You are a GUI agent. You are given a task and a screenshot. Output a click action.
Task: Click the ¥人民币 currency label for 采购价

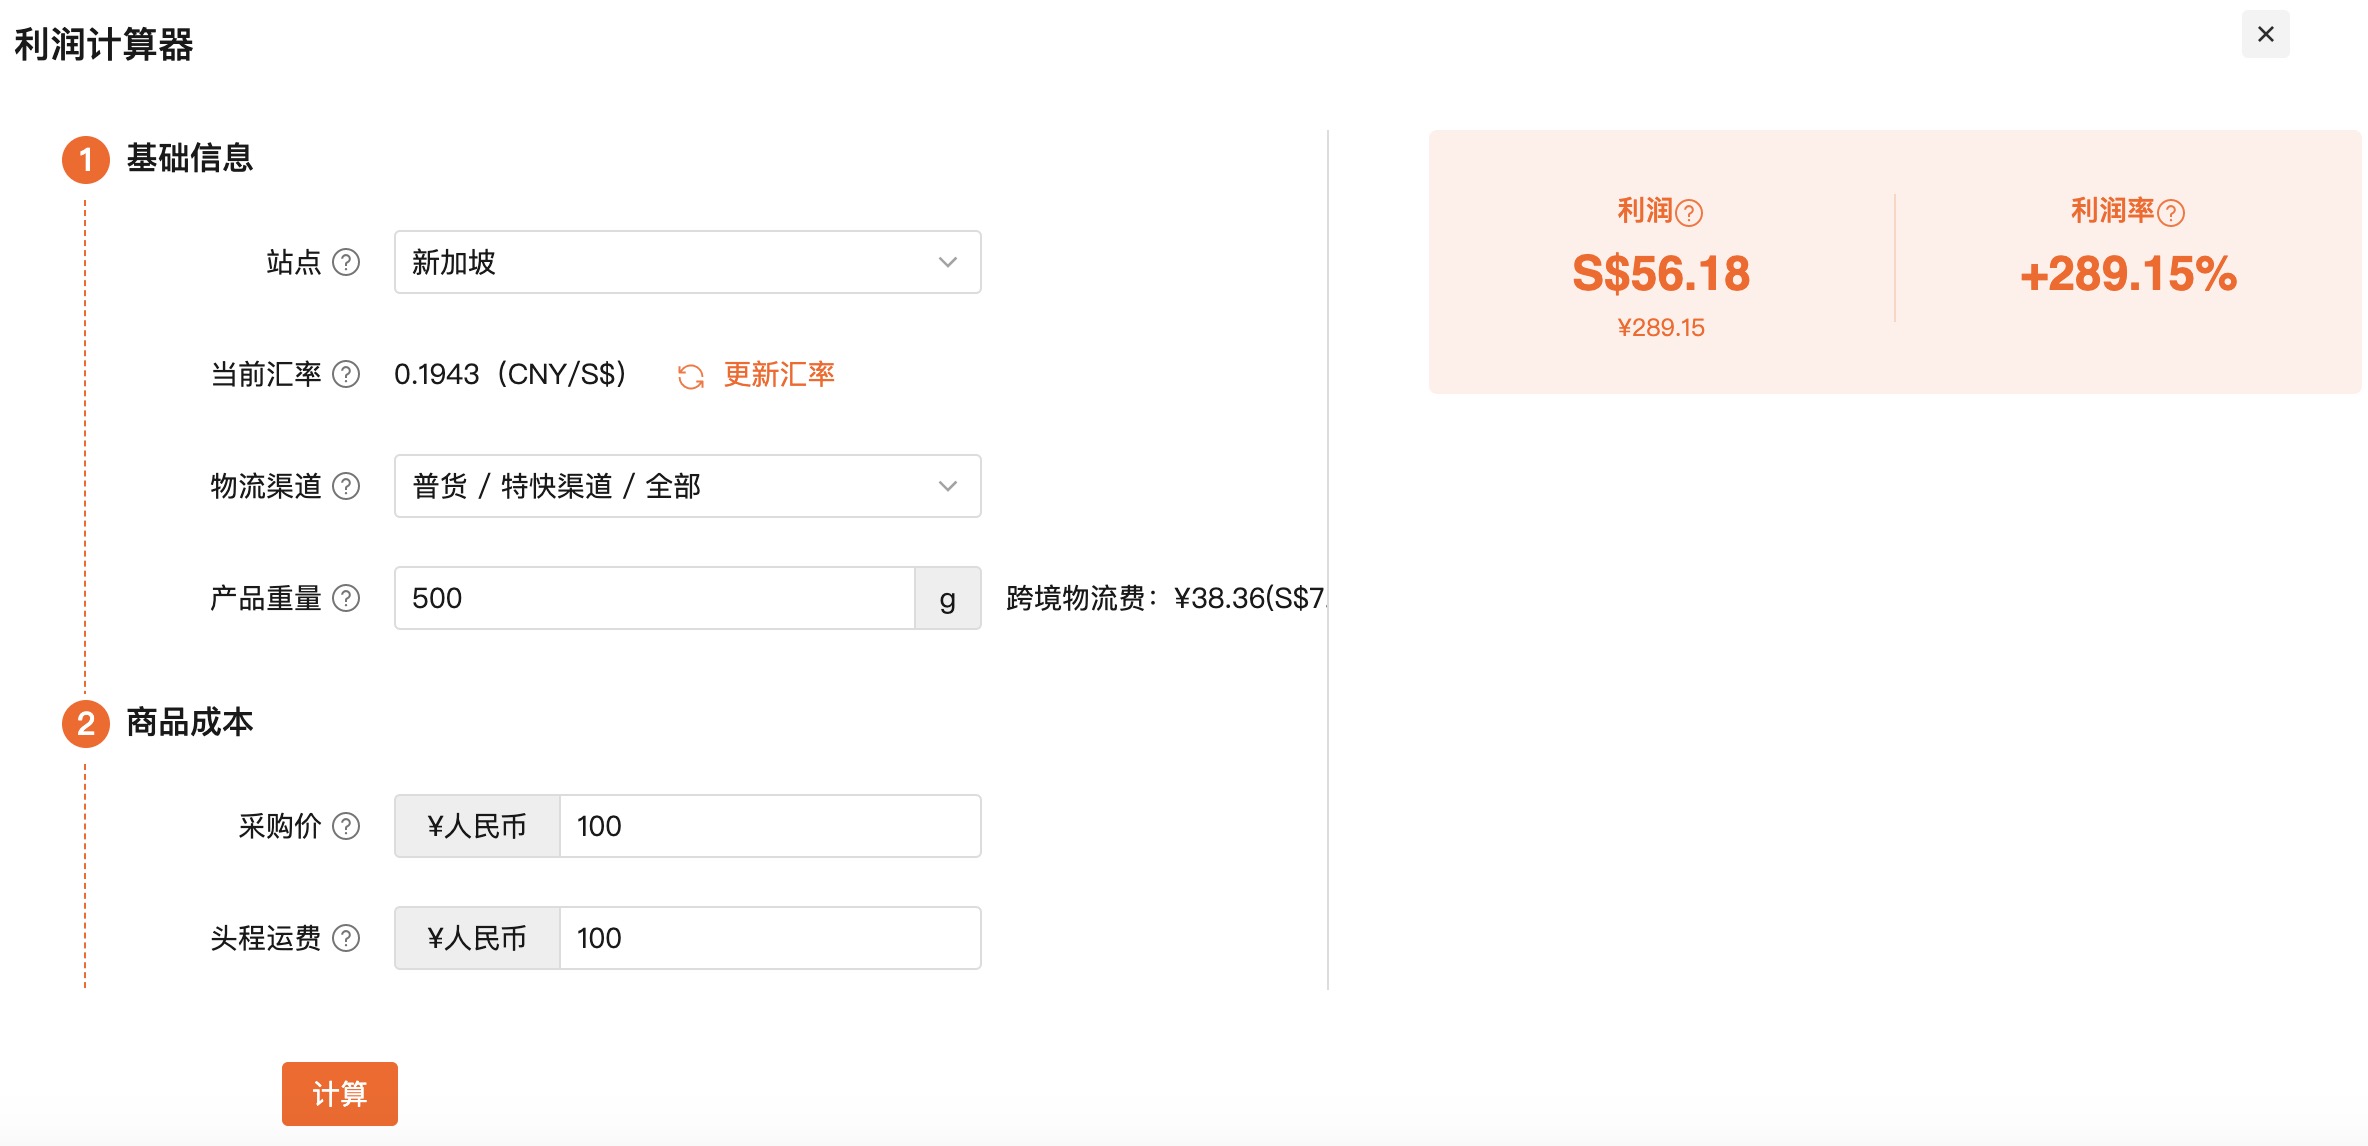click(x=477, y=826)
